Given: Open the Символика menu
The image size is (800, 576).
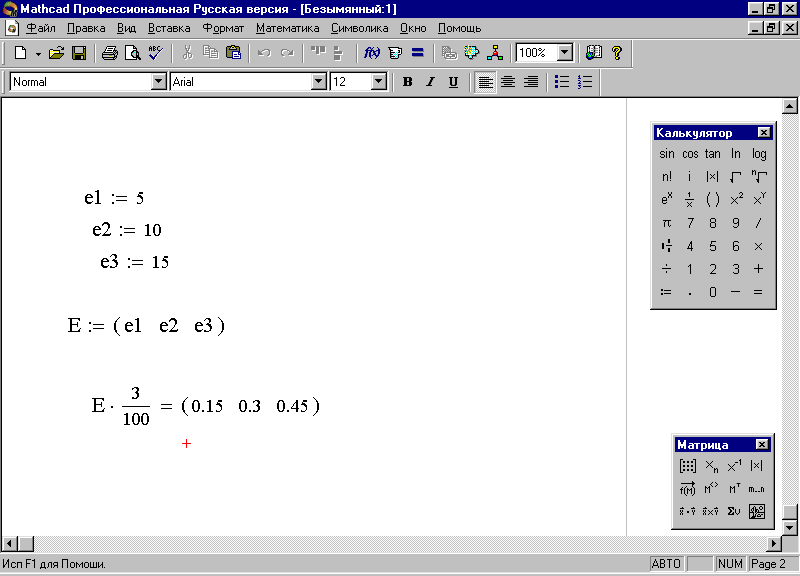Looking at the screenshot, I should (x=359, y=28).
